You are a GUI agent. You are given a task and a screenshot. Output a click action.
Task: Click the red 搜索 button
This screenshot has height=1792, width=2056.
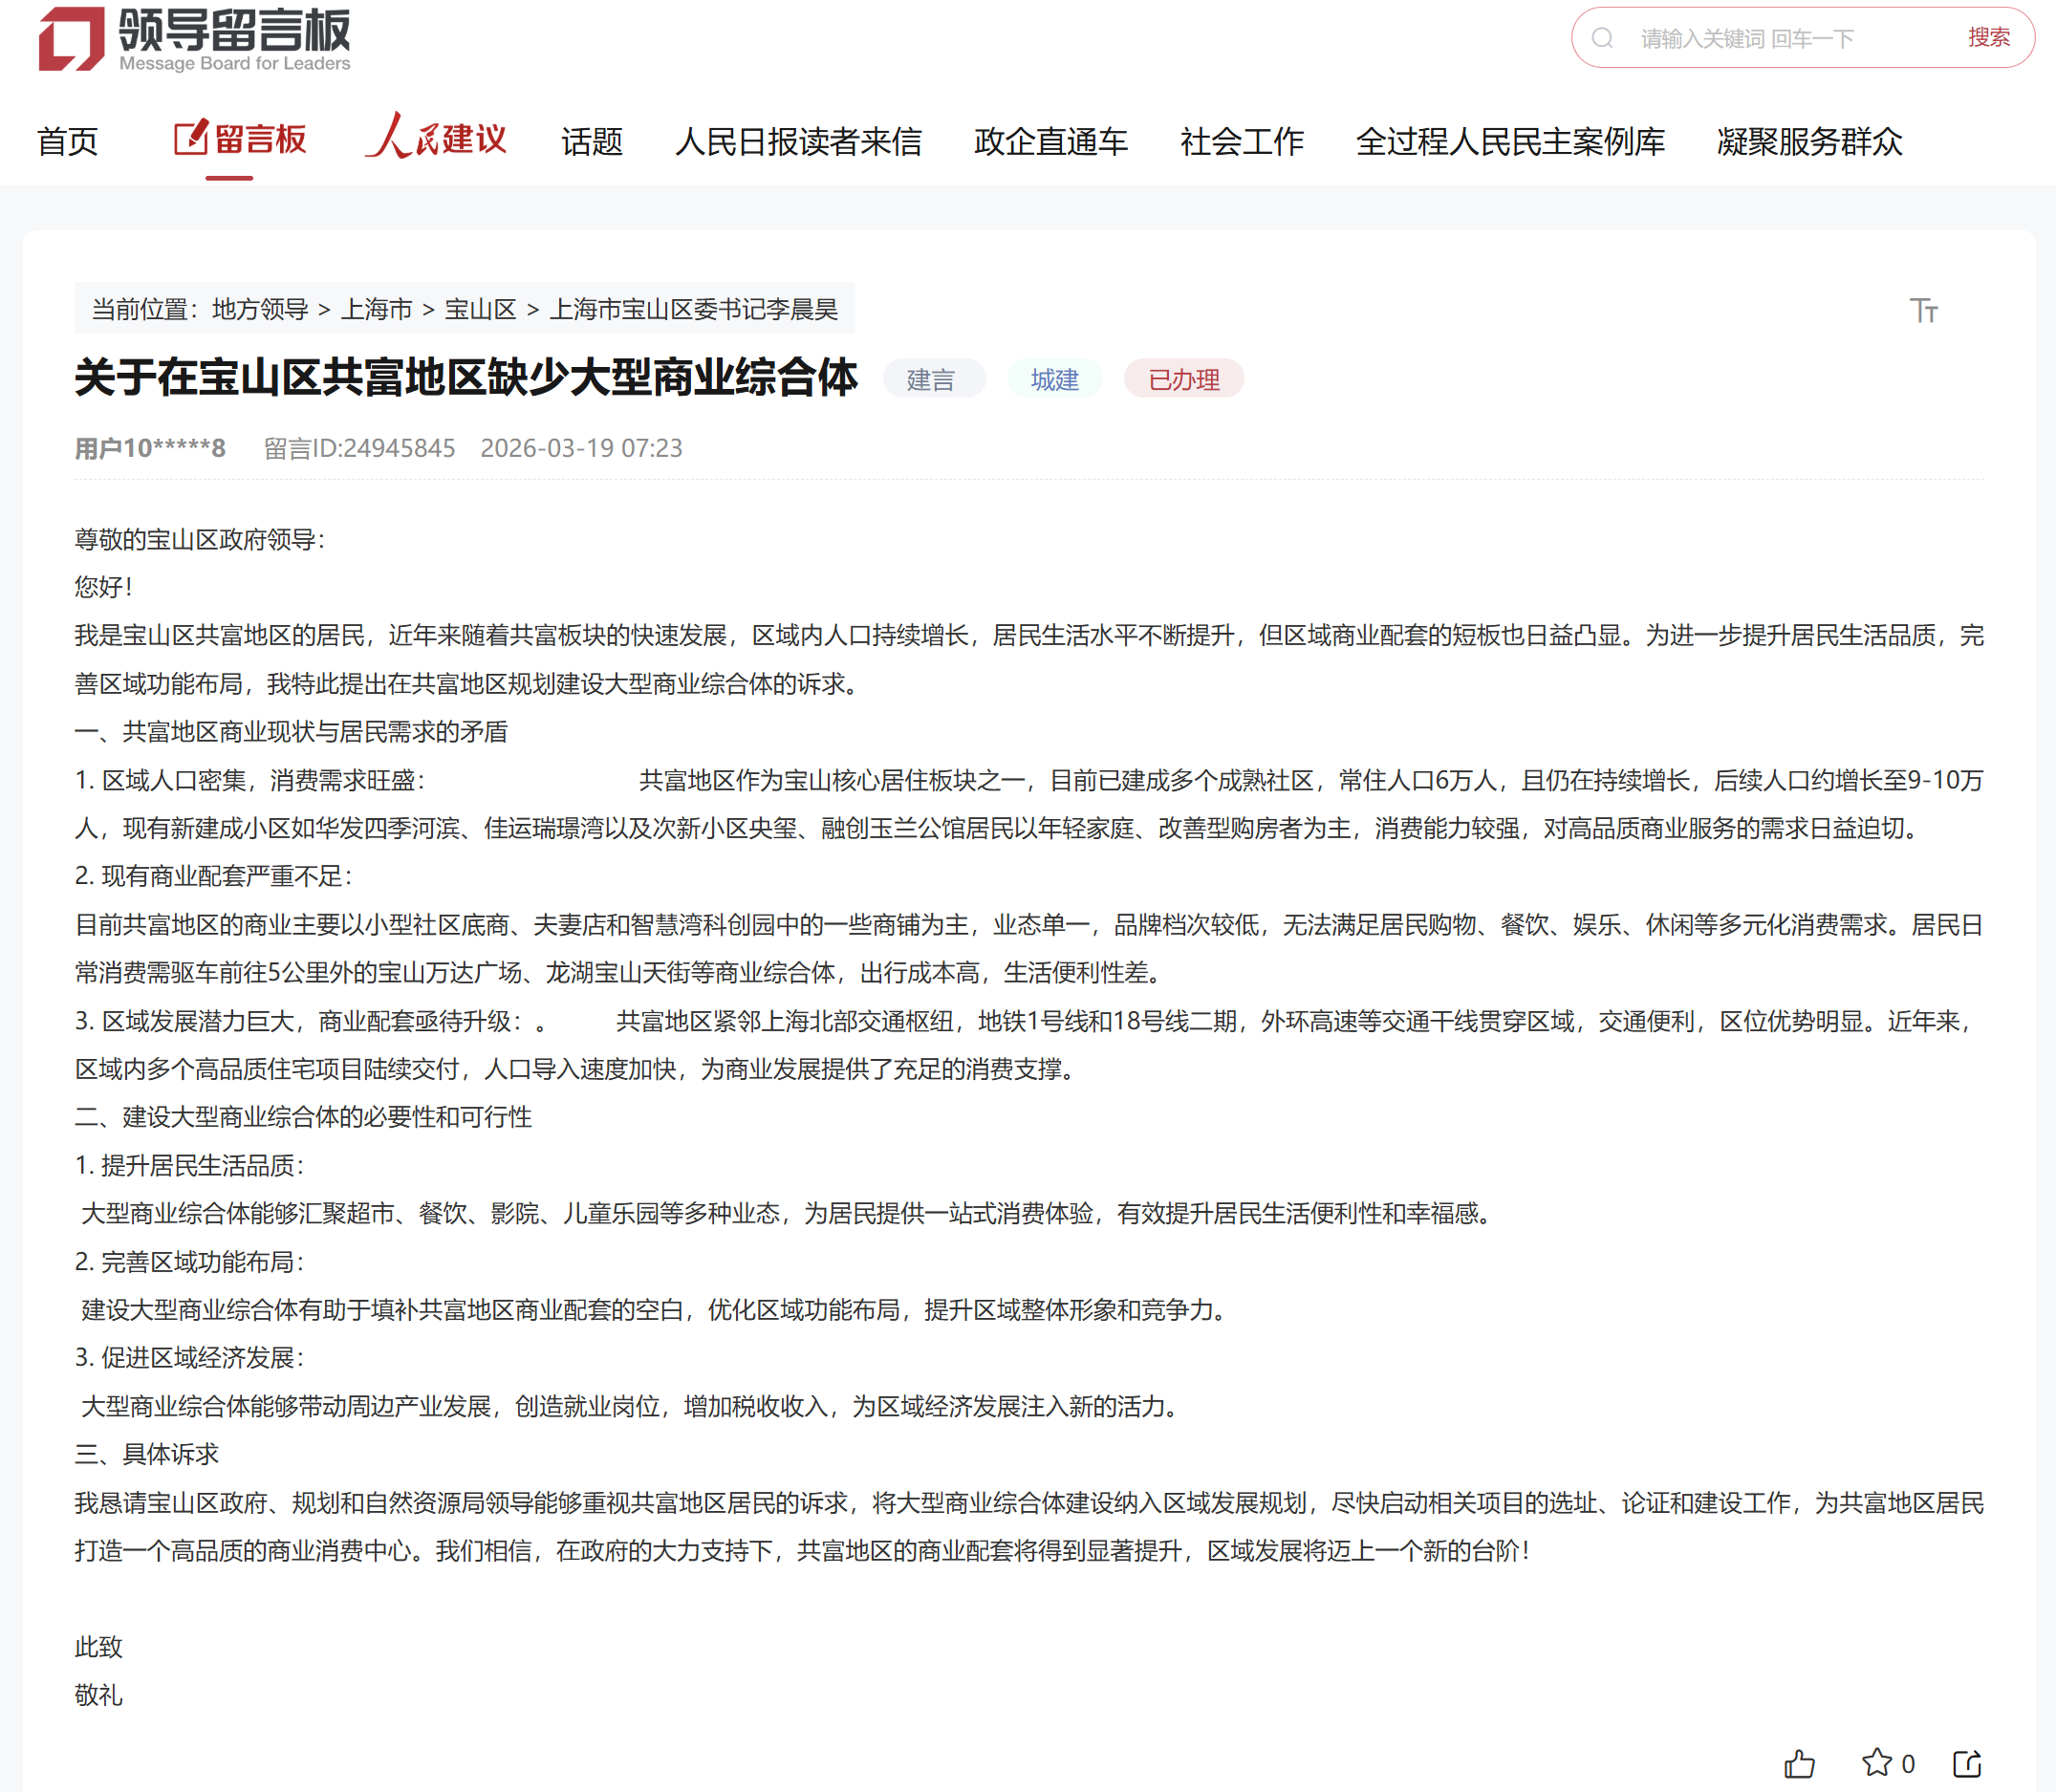tap(1988, 38)
